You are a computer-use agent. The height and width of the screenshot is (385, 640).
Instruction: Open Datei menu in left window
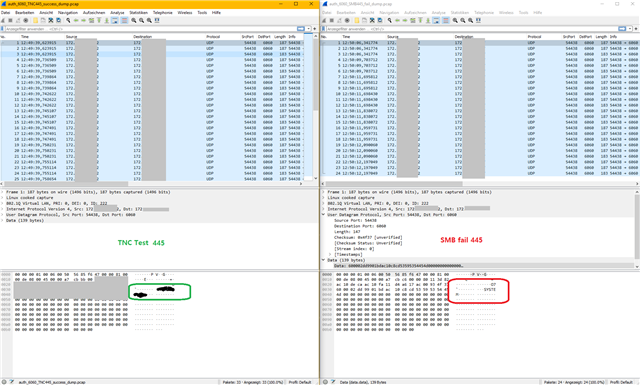[x=5, y=13]
